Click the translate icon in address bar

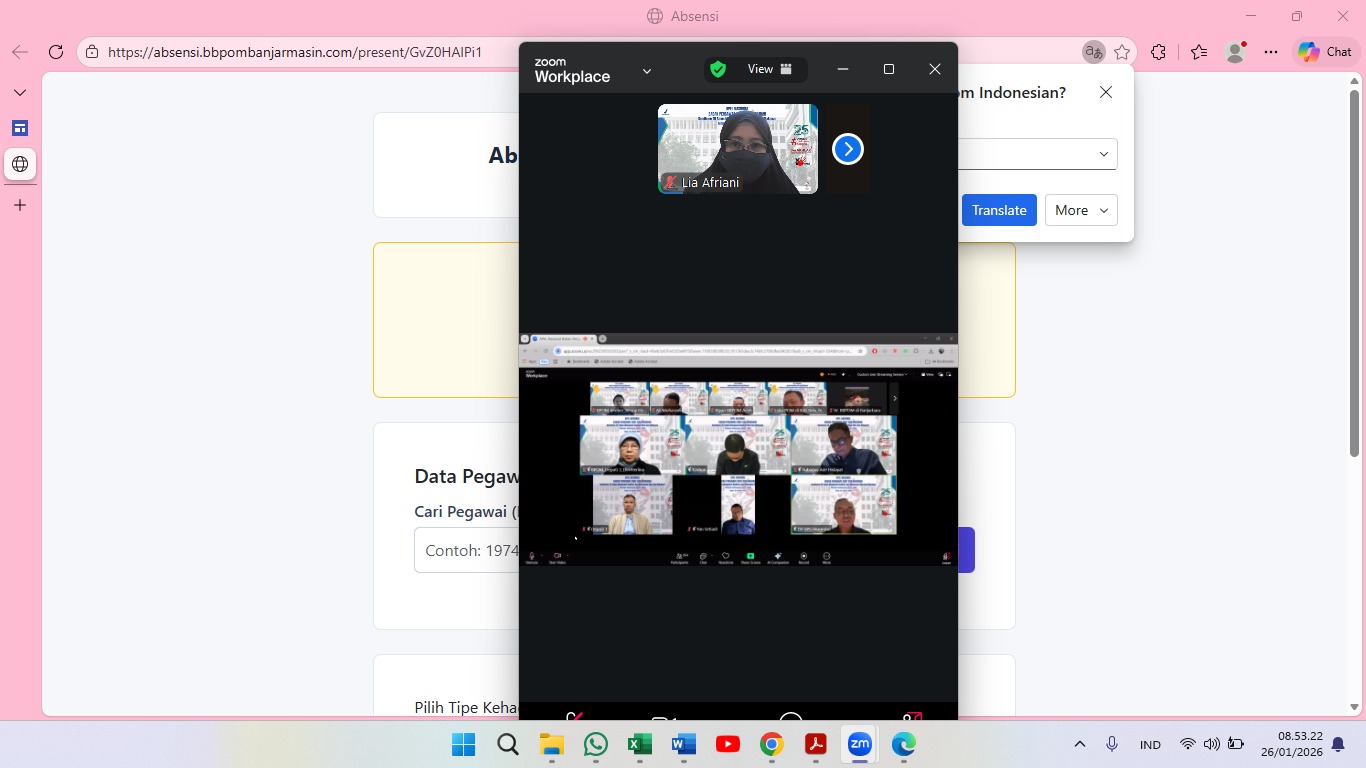coord(1093,52)
